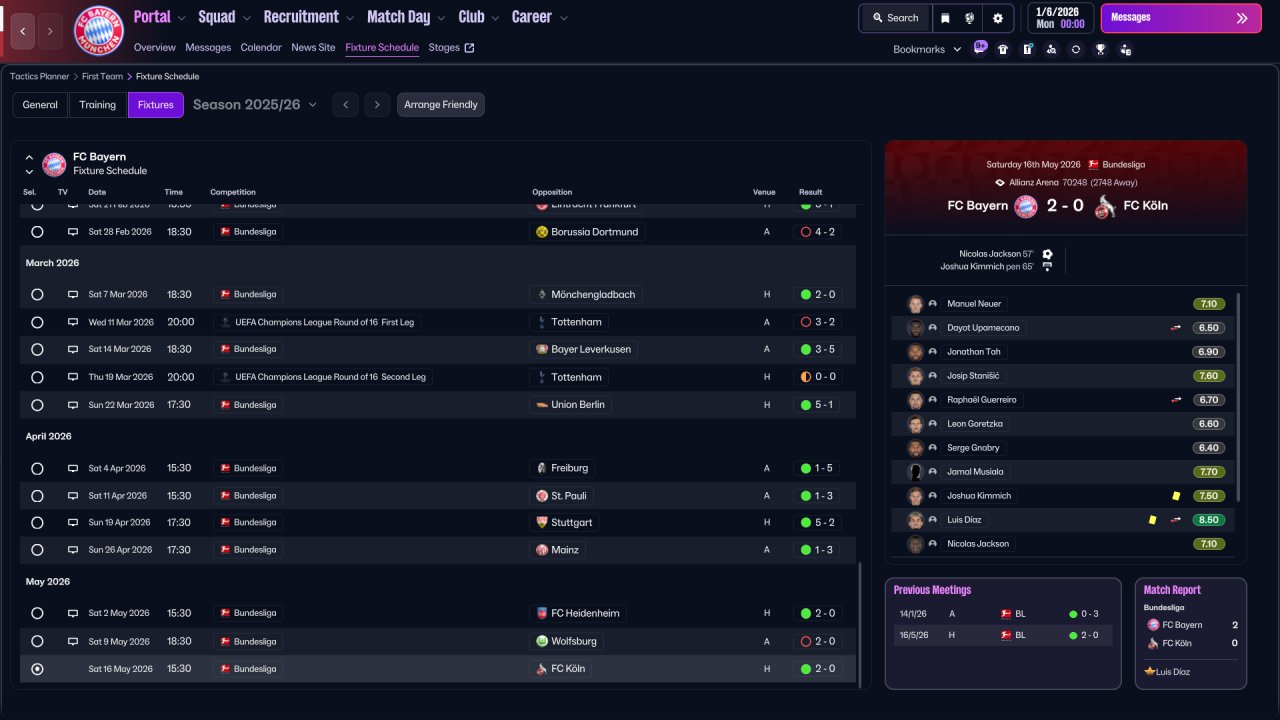This screenshot has width=1280, height=720.
Task: Click the Wolfsburg club crest
Action: point(542,641)
